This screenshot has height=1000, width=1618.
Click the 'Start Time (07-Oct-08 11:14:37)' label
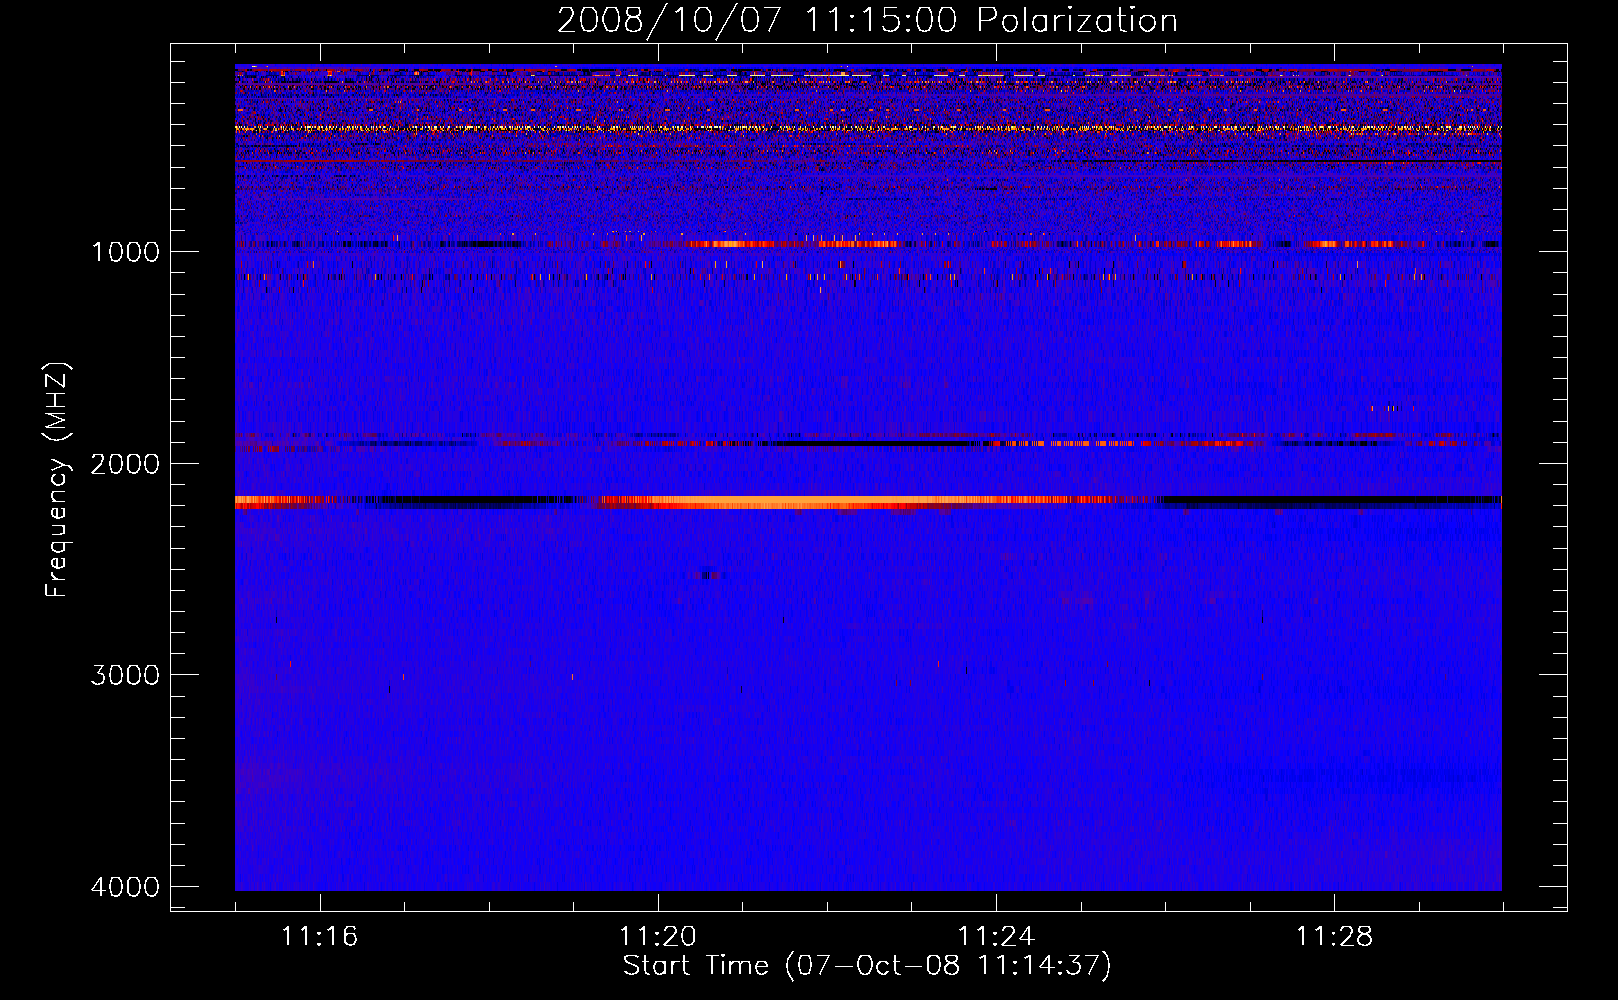click(x=867, y=966)
